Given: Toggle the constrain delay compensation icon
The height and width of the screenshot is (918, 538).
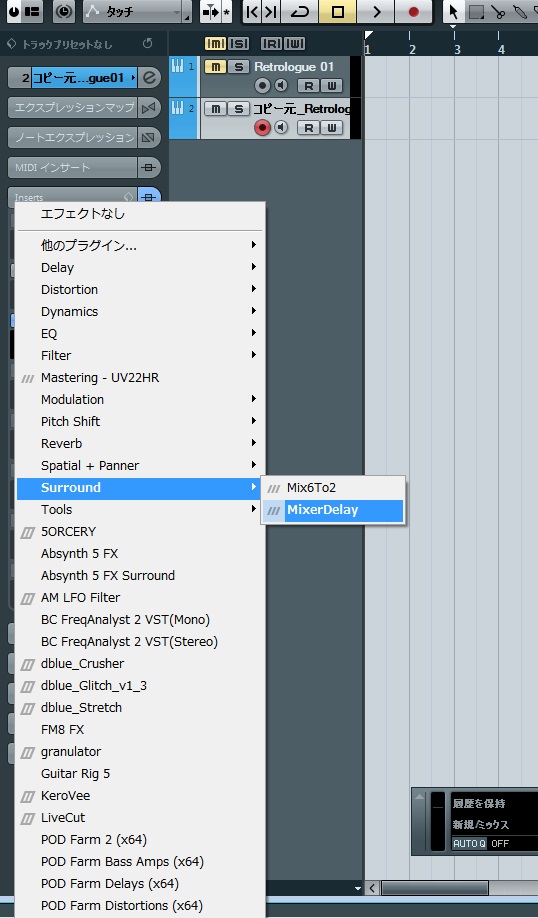Looking at the screenshot, I should (x=64, y=12).
